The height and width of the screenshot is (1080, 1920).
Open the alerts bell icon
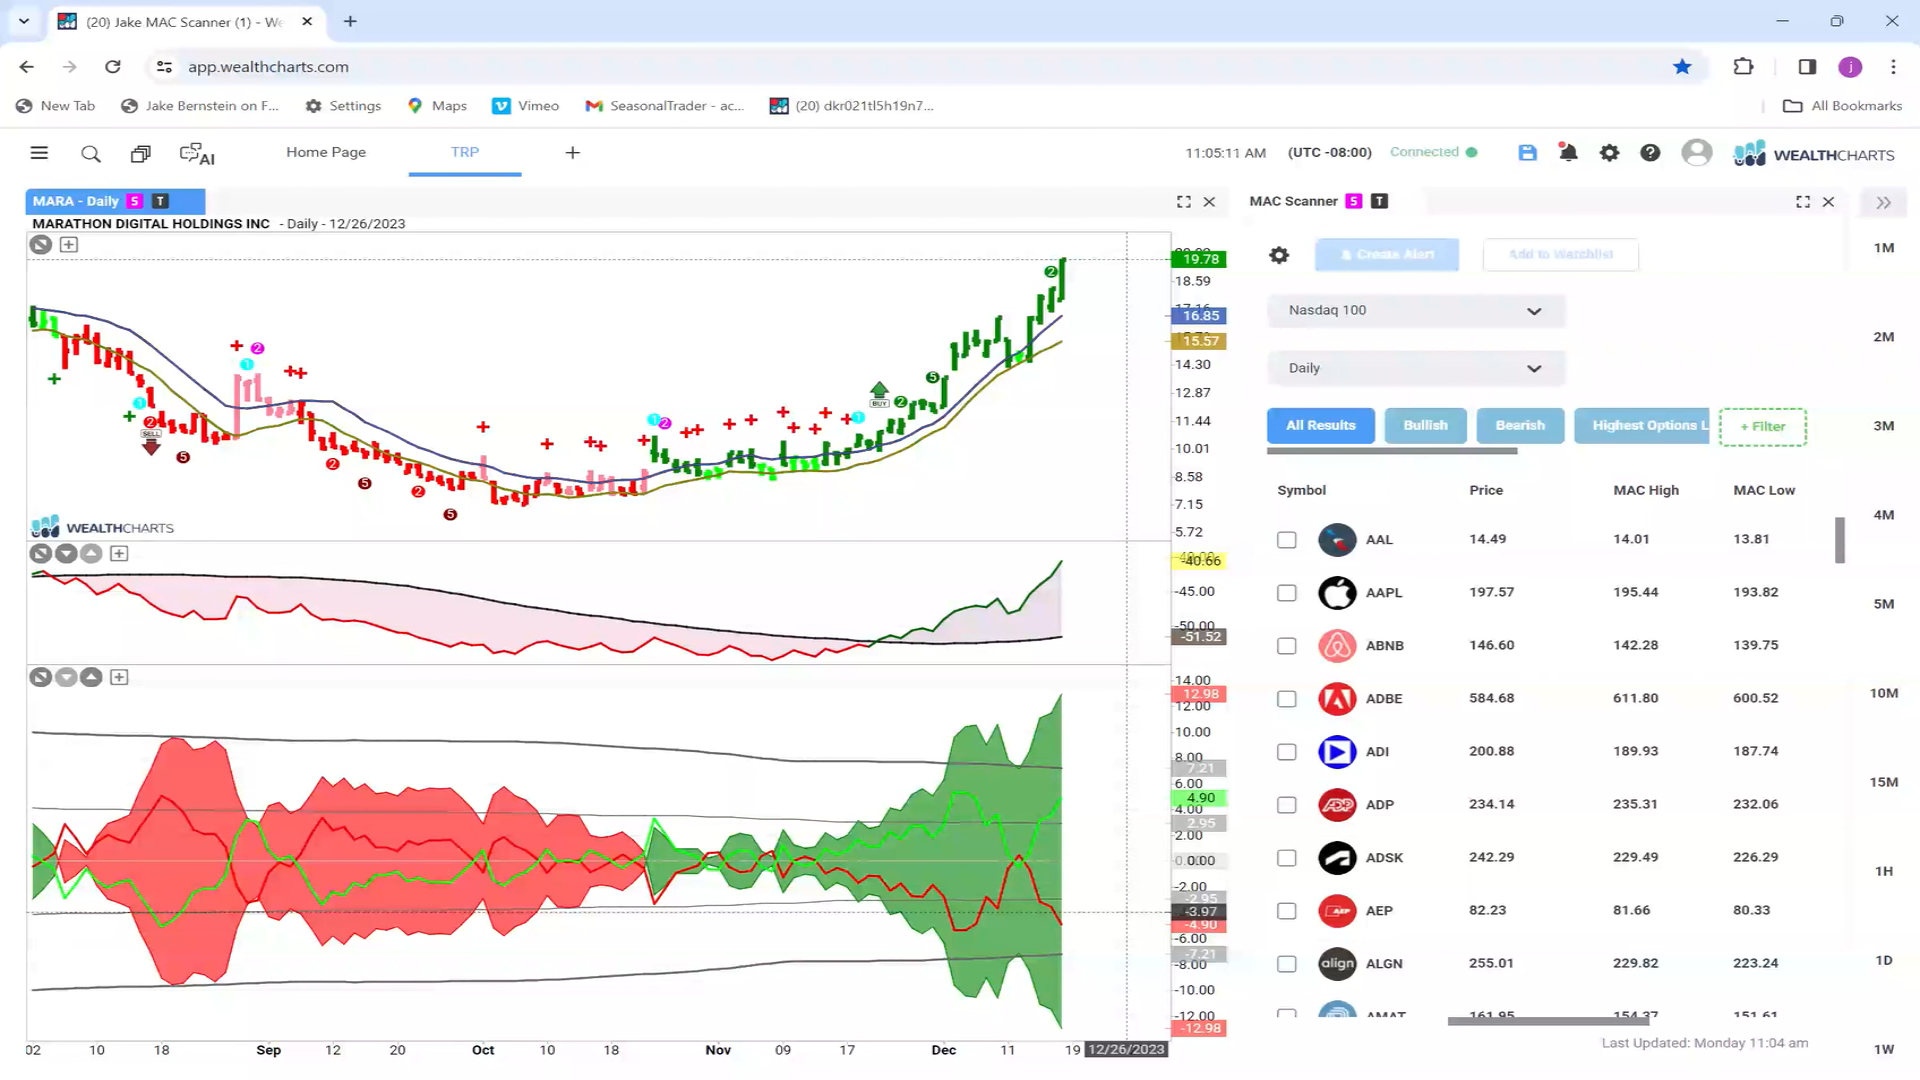point(1568,153)
